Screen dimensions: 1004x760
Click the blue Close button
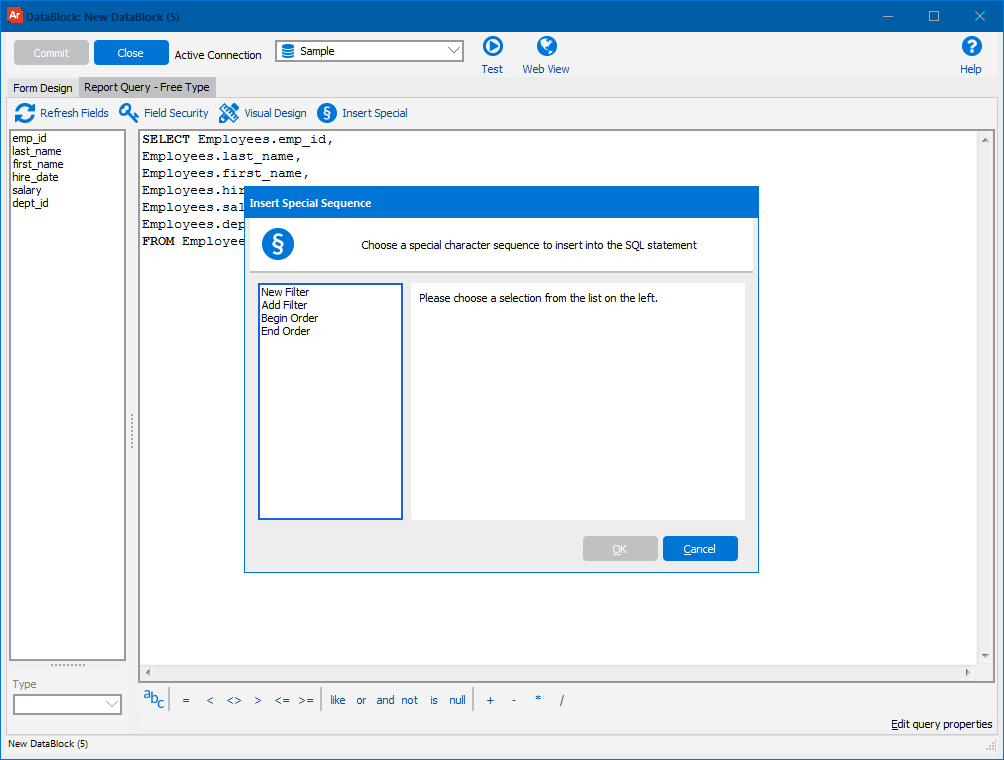point(131,53)
